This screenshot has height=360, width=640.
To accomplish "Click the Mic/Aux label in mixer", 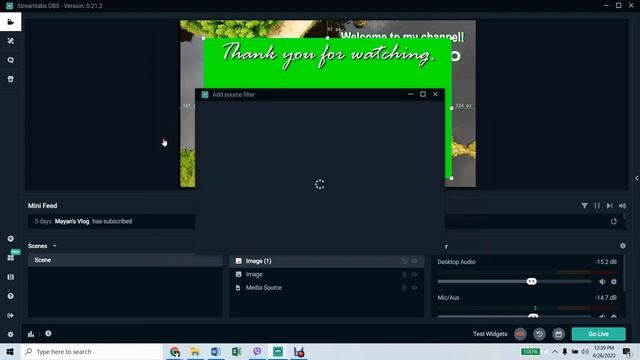I will [448, 298].
